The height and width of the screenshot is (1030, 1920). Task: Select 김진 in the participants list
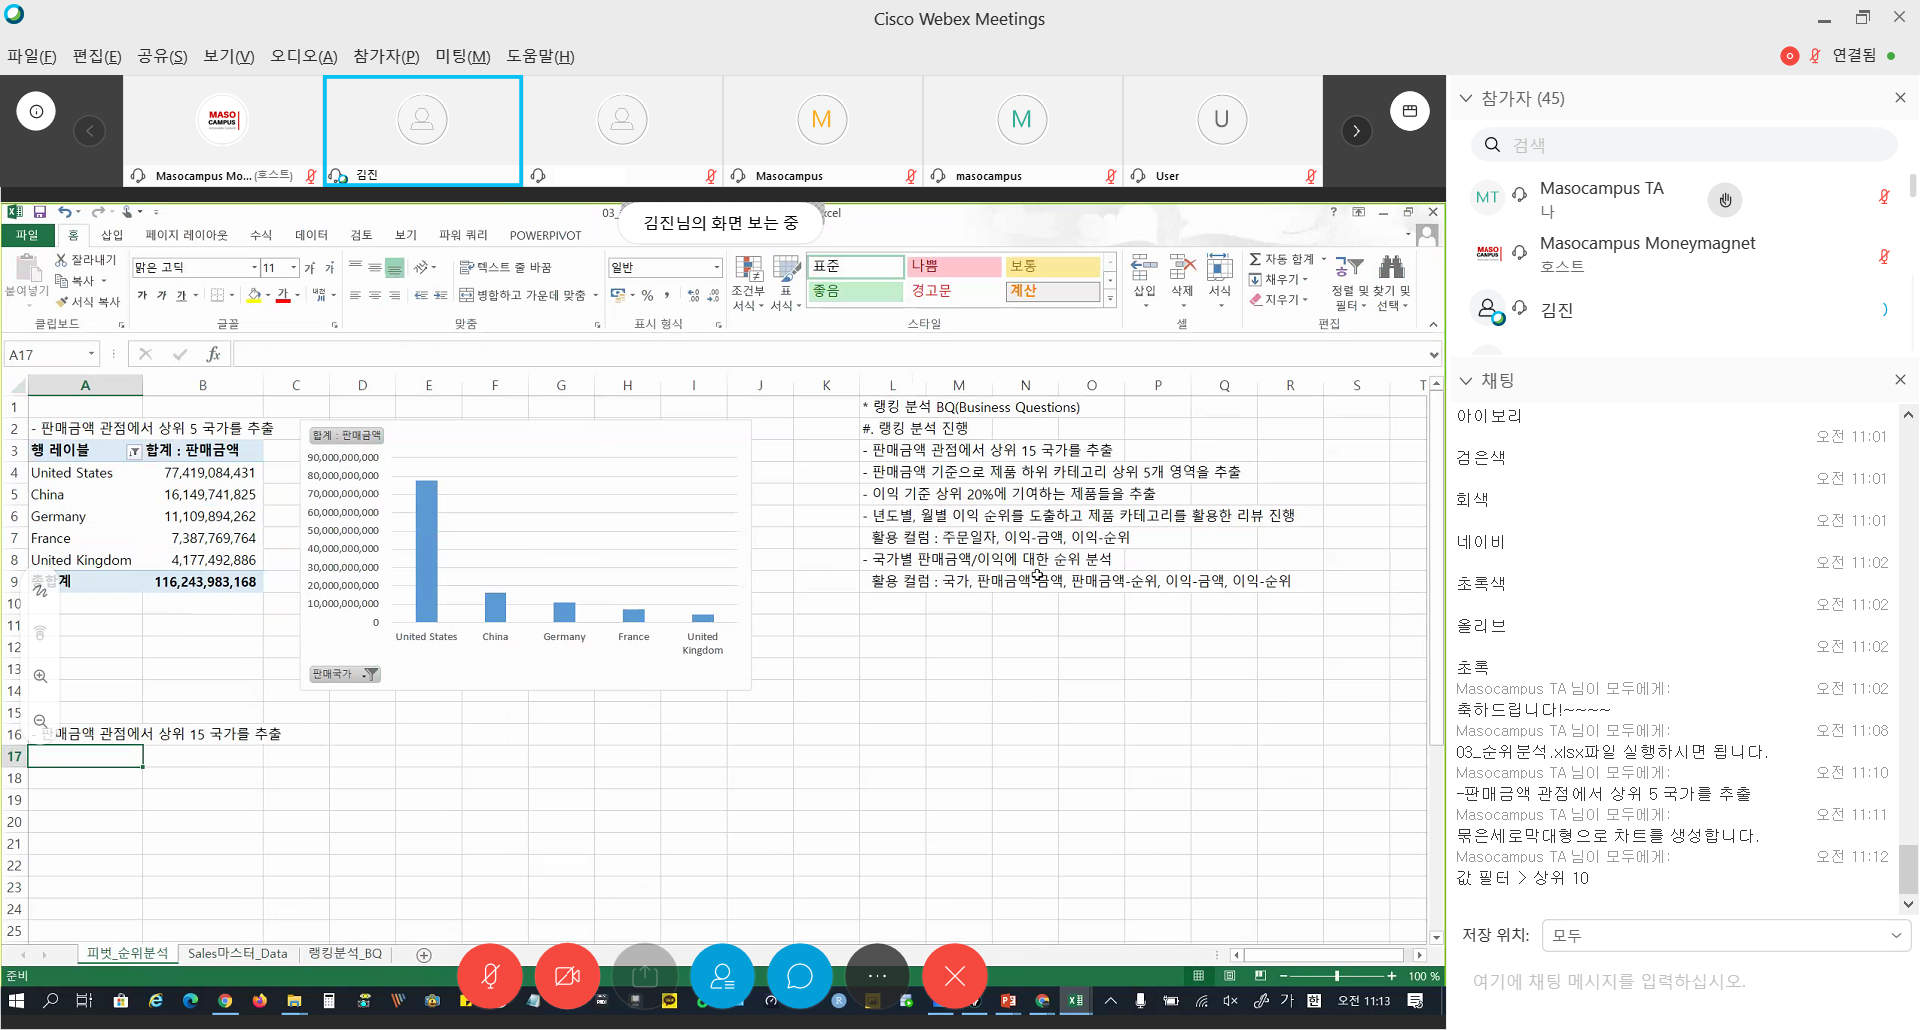click(1556, 310)
